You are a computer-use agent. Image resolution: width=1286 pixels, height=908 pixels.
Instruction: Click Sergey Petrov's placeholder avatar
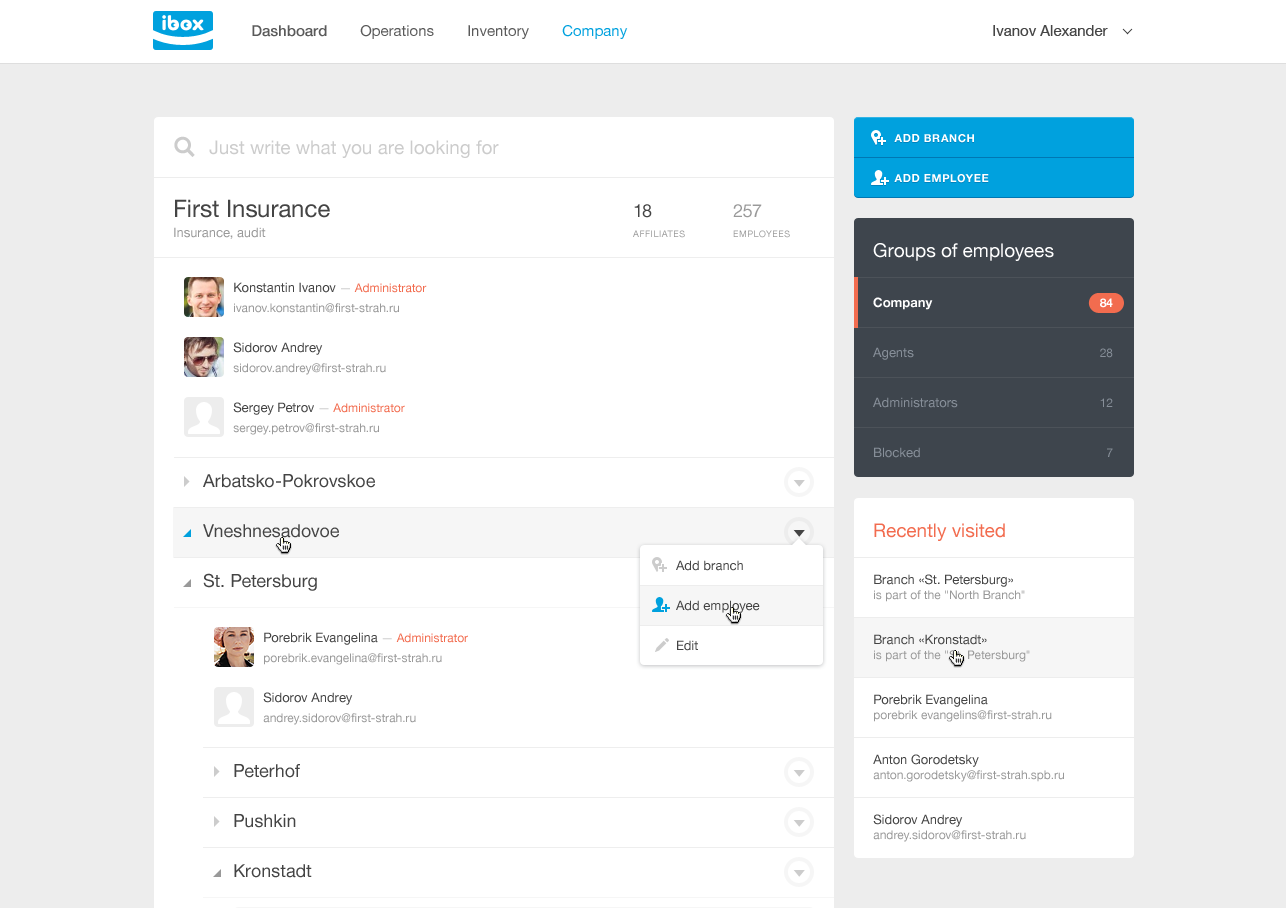(x=204, y=417)
